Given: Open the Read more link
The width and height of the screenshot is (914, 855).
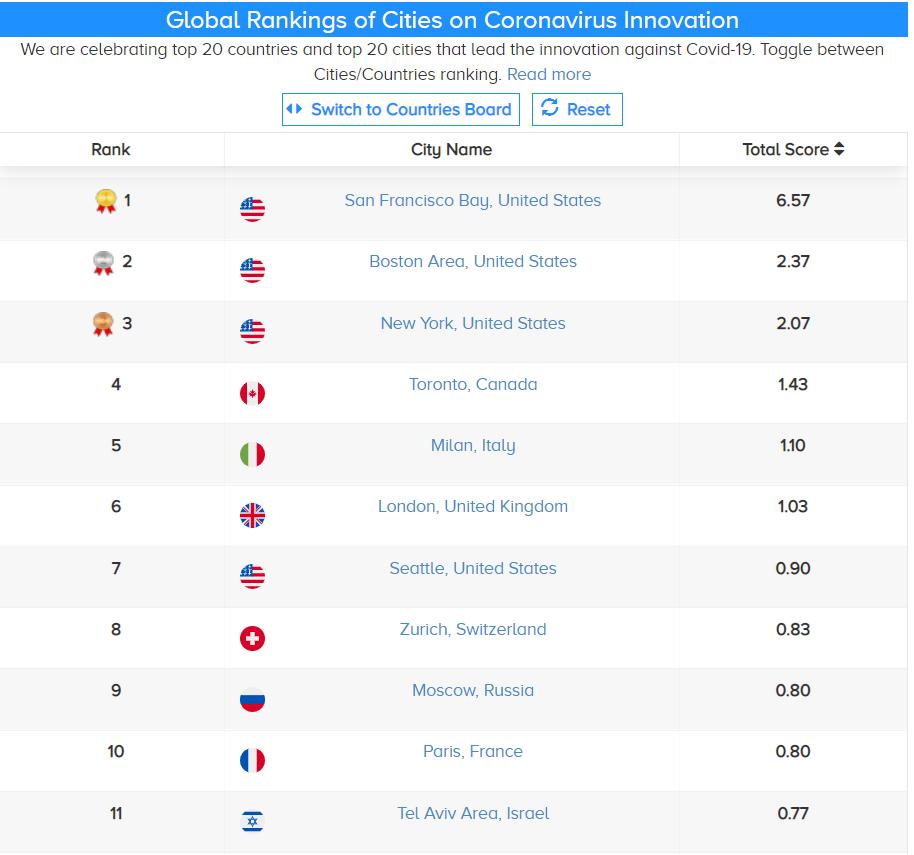Looking at the screenshot, I should [548, 75].
